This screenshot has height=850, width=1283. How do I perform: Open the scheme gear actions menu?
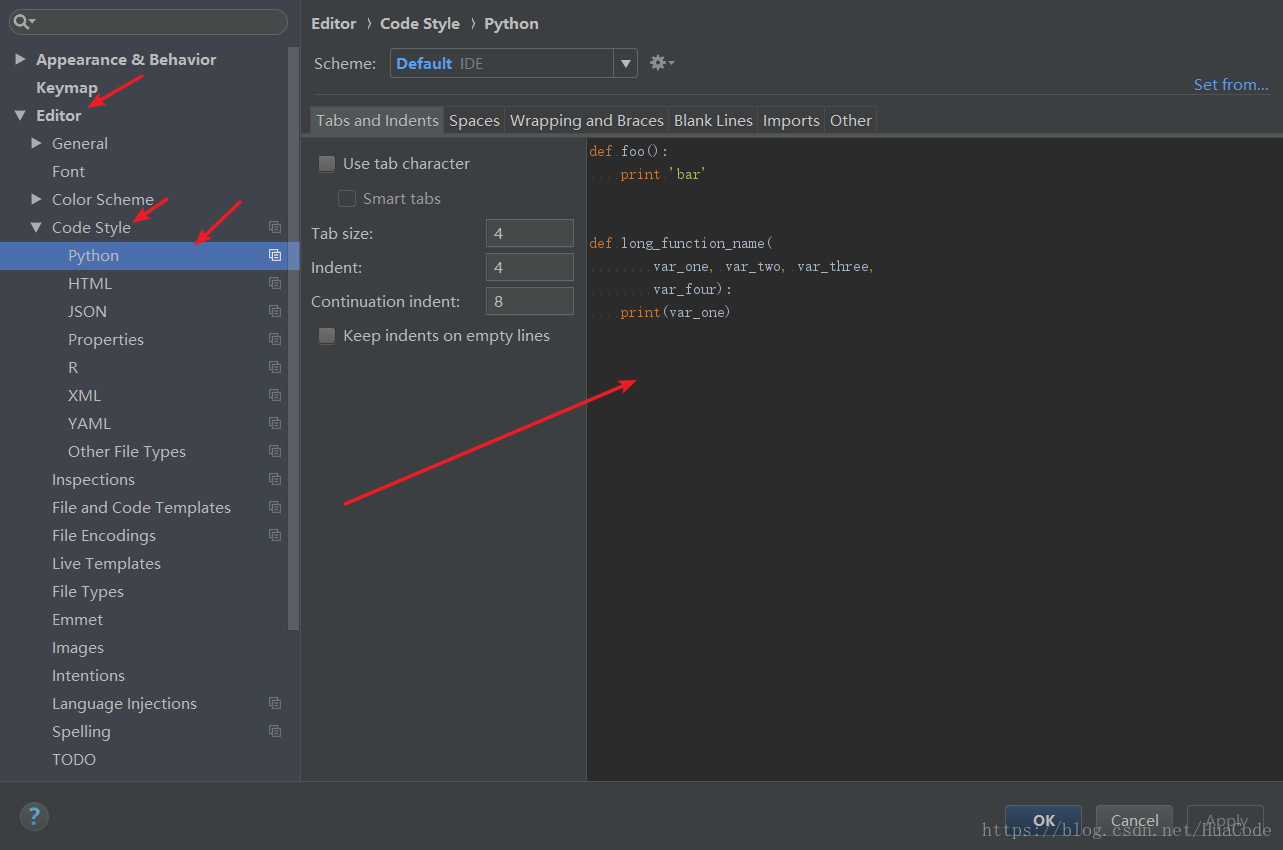pyautogui.click(x=661, y=63)
